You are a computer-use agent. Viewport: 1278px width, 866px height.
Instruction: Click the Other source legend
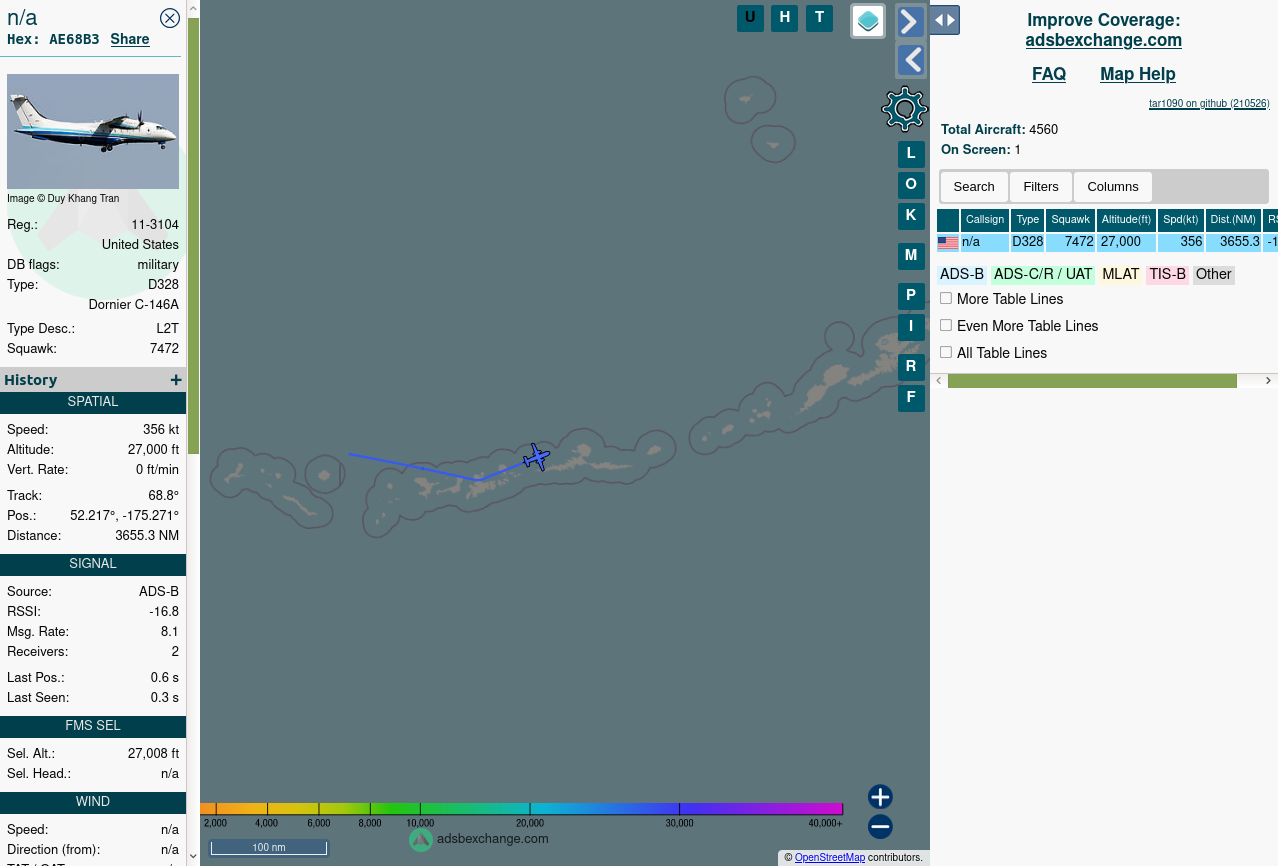pyautogui.click(x=1214, y=275)
